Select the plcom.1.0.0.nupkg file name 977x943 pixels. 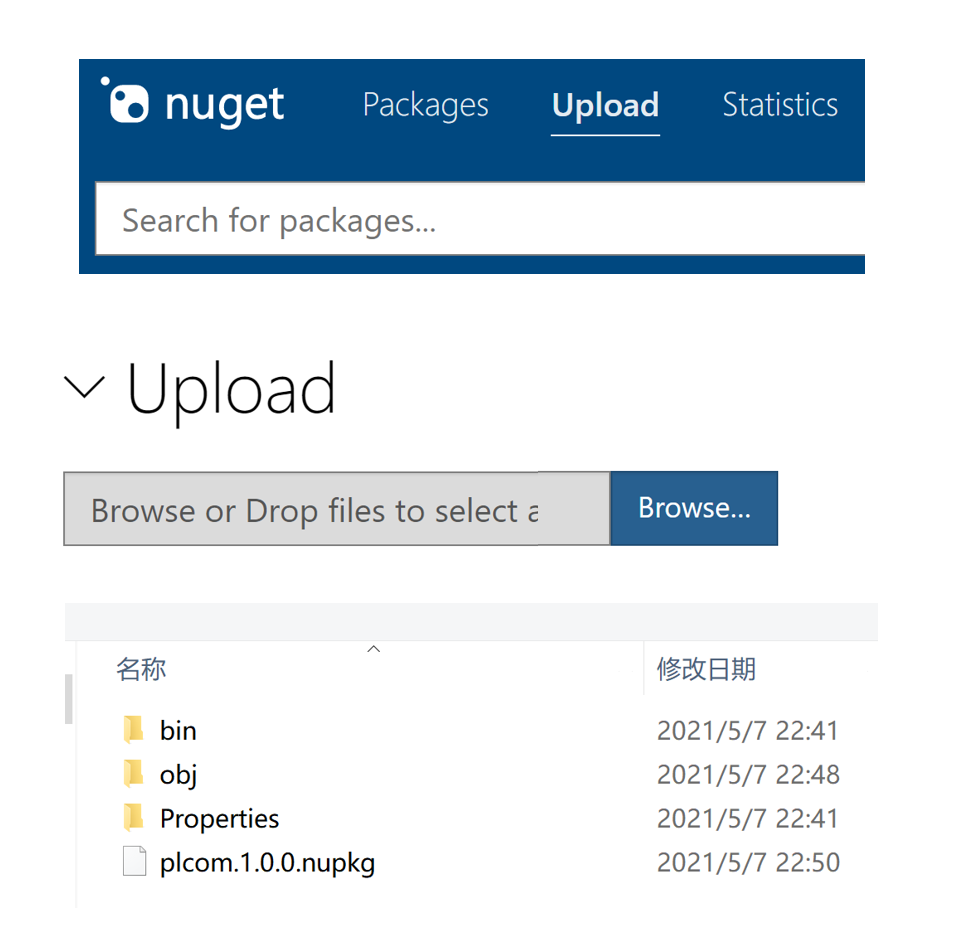tap(267, 862)
